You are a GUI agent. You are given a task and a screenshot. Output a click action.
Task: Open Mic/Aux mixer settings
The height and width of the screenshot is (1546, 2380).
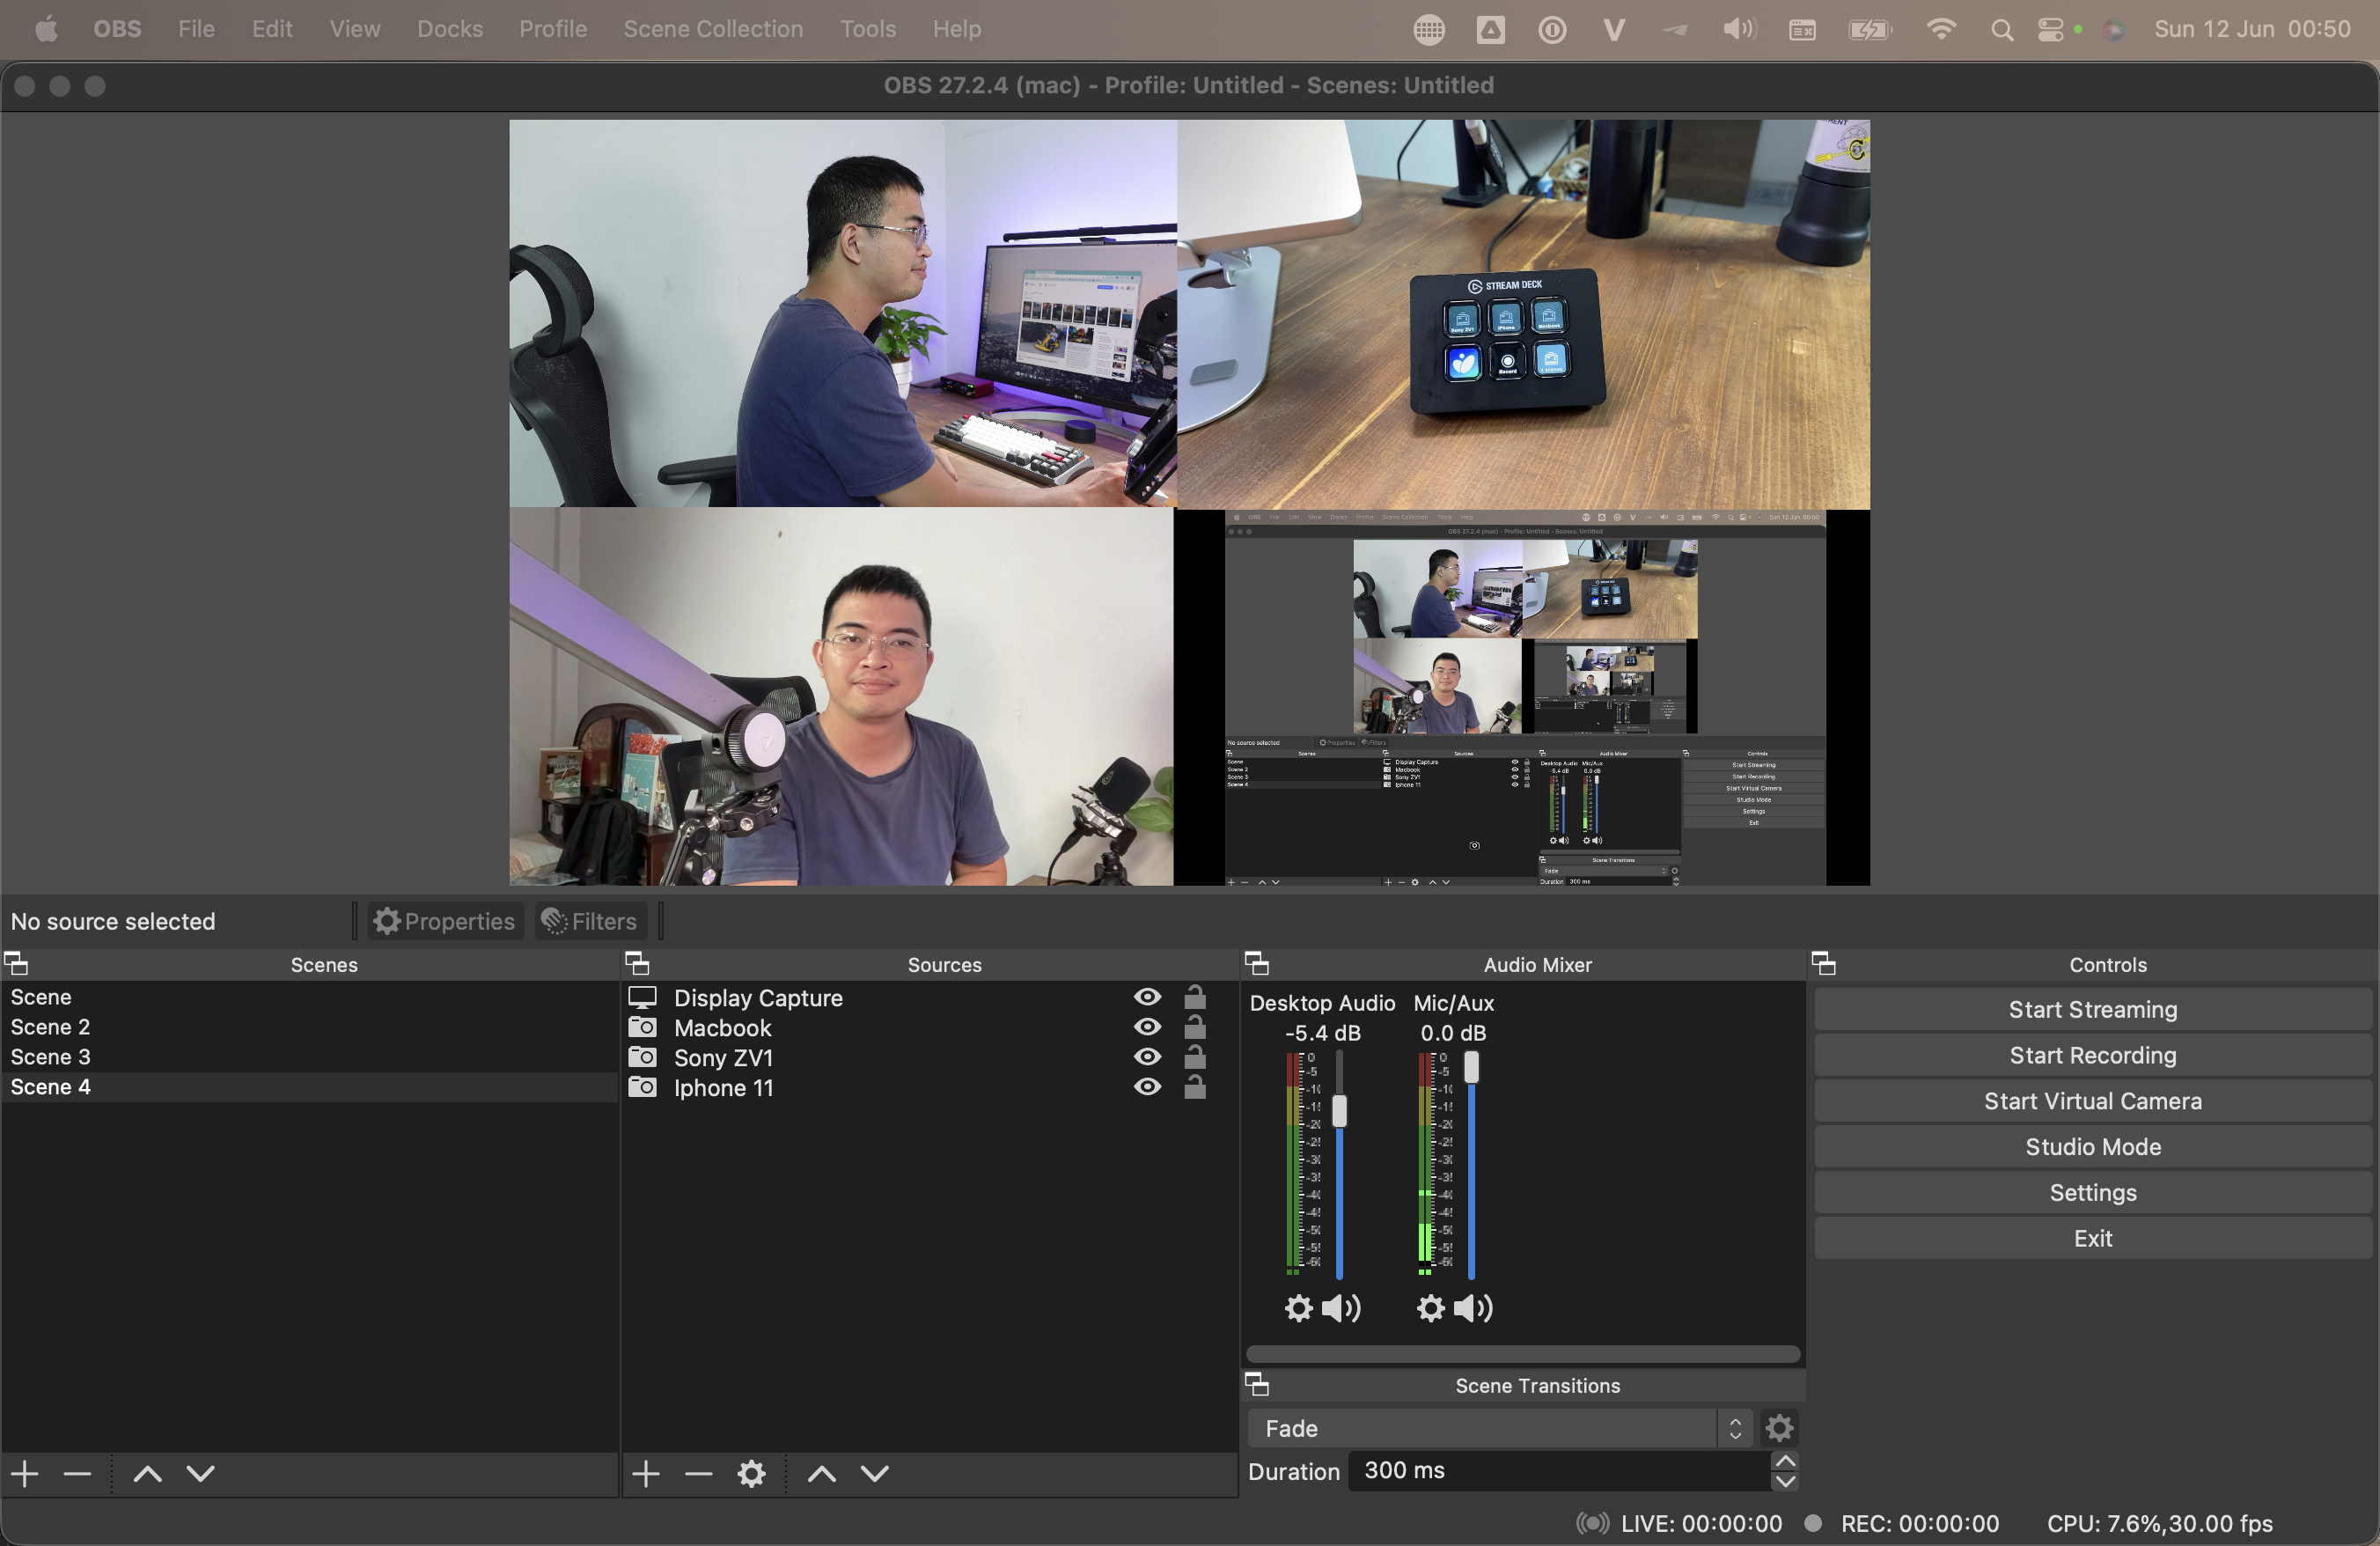pos(1429,1308)
